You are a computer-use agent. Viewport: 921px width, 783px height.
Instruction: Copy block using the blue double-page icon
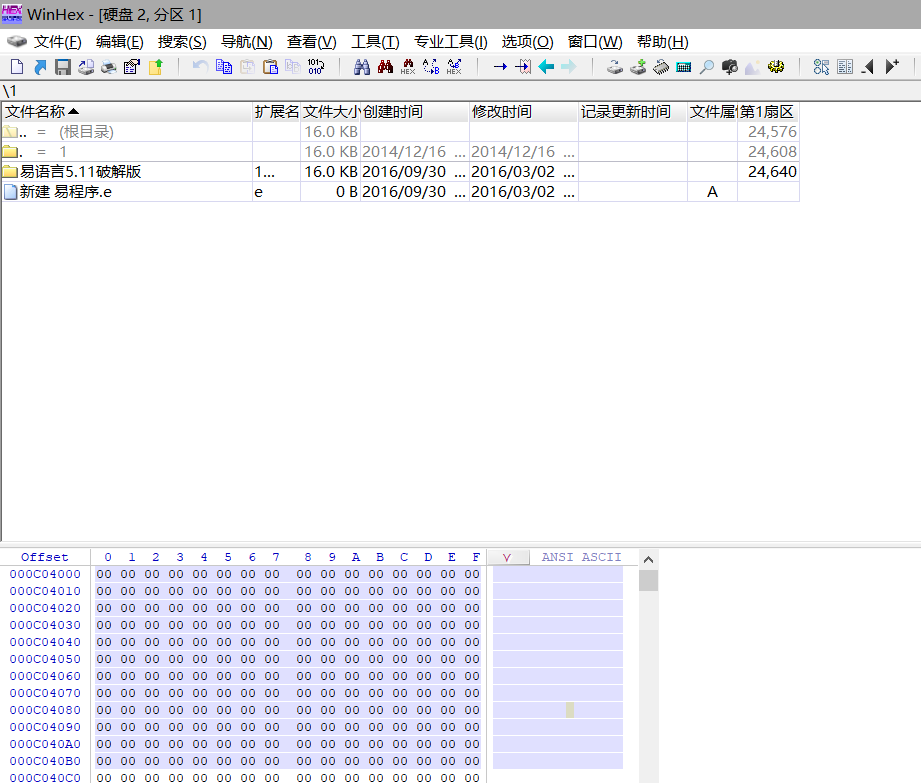[224, 67]
